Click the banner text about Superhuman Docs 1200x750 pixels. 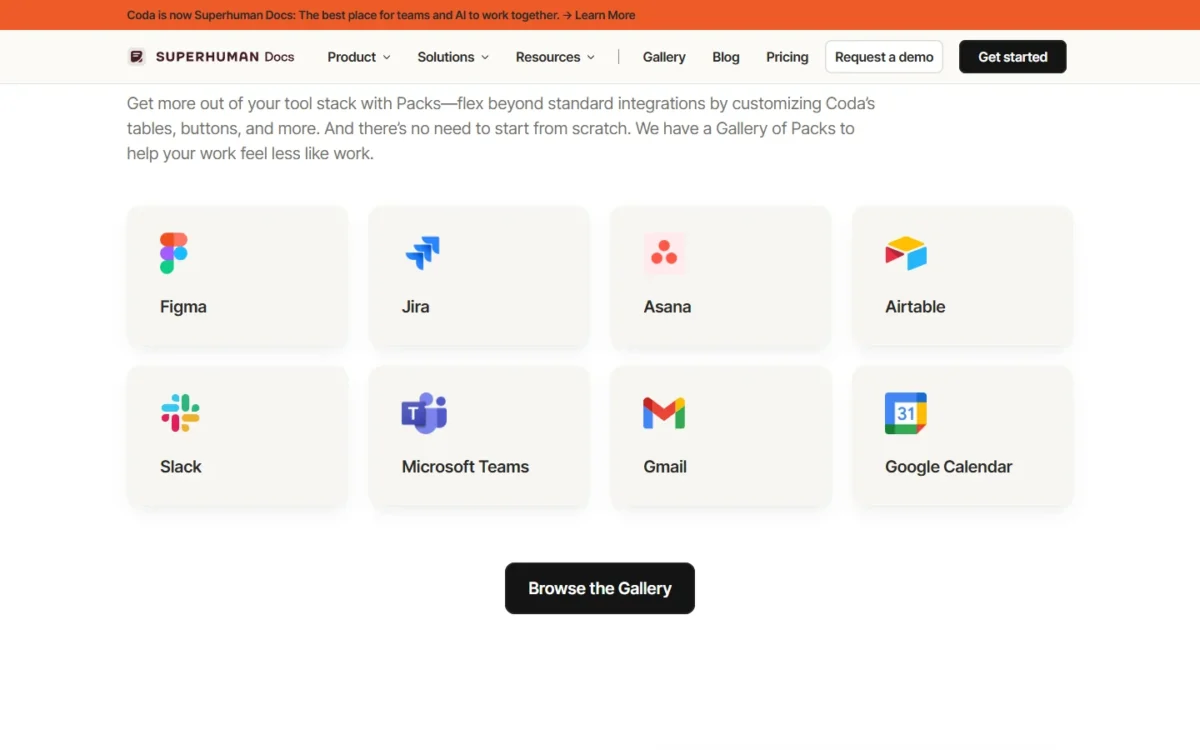(343, 15)
